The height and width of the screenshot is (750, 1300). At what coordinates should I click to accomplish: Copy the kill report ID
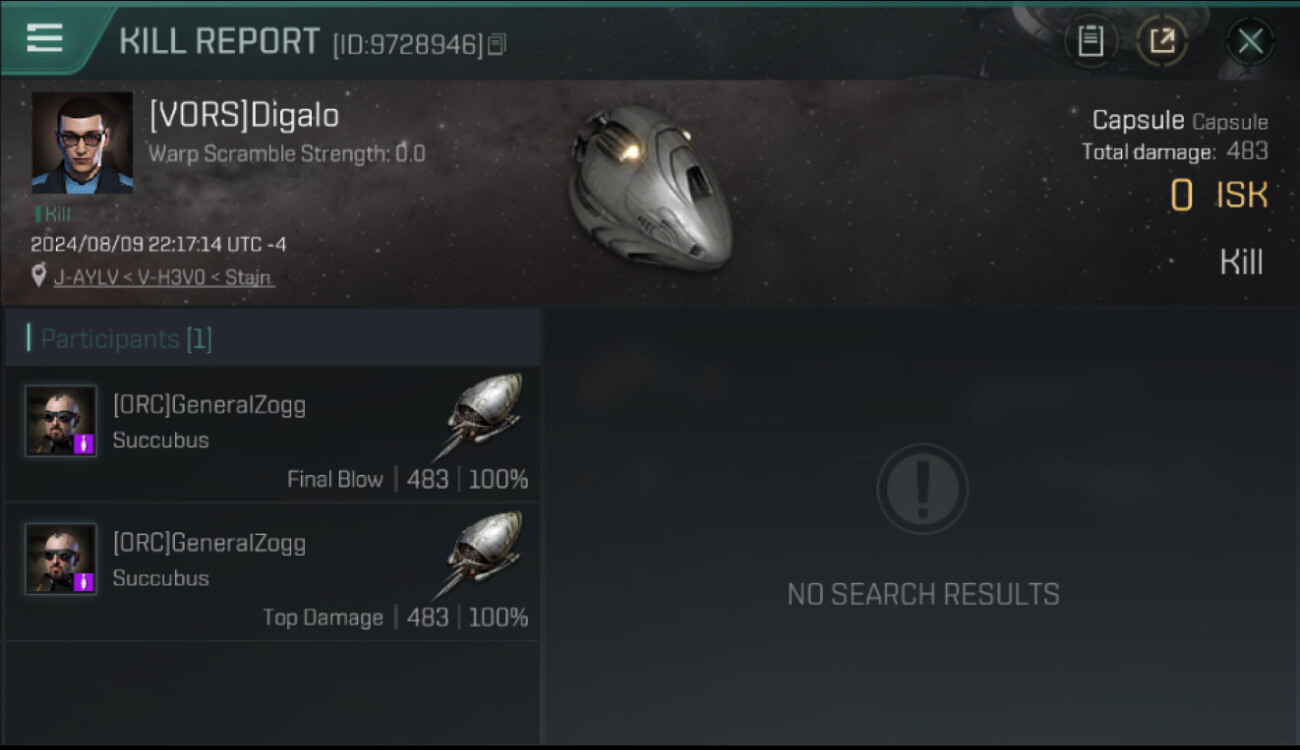point(497,44)
